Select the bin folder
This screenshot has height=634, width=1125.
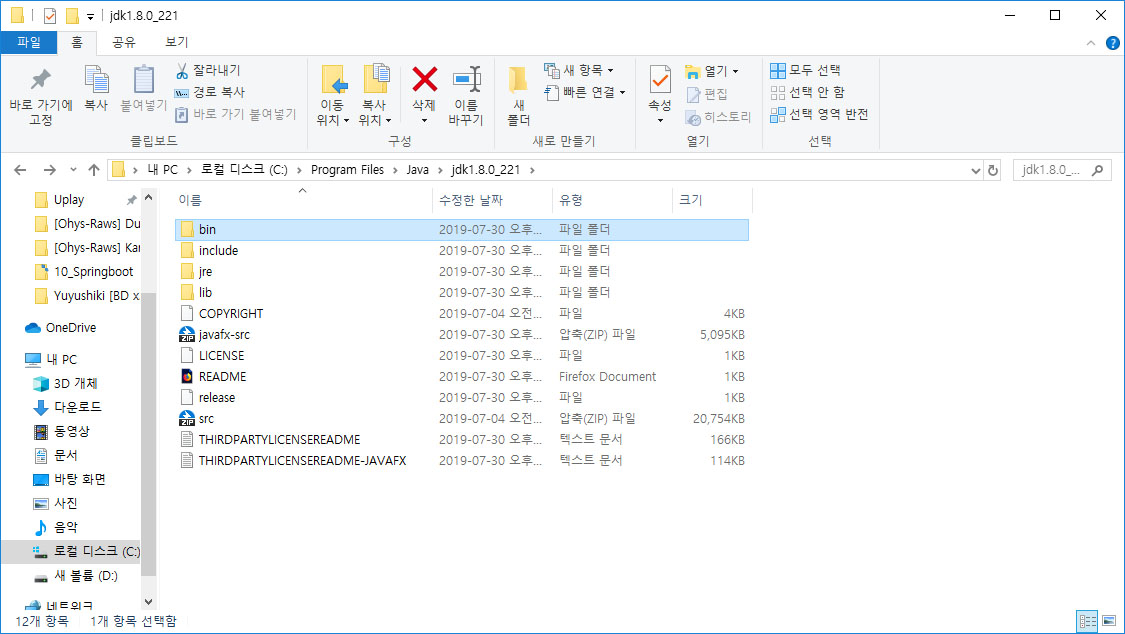coord(461,230)
